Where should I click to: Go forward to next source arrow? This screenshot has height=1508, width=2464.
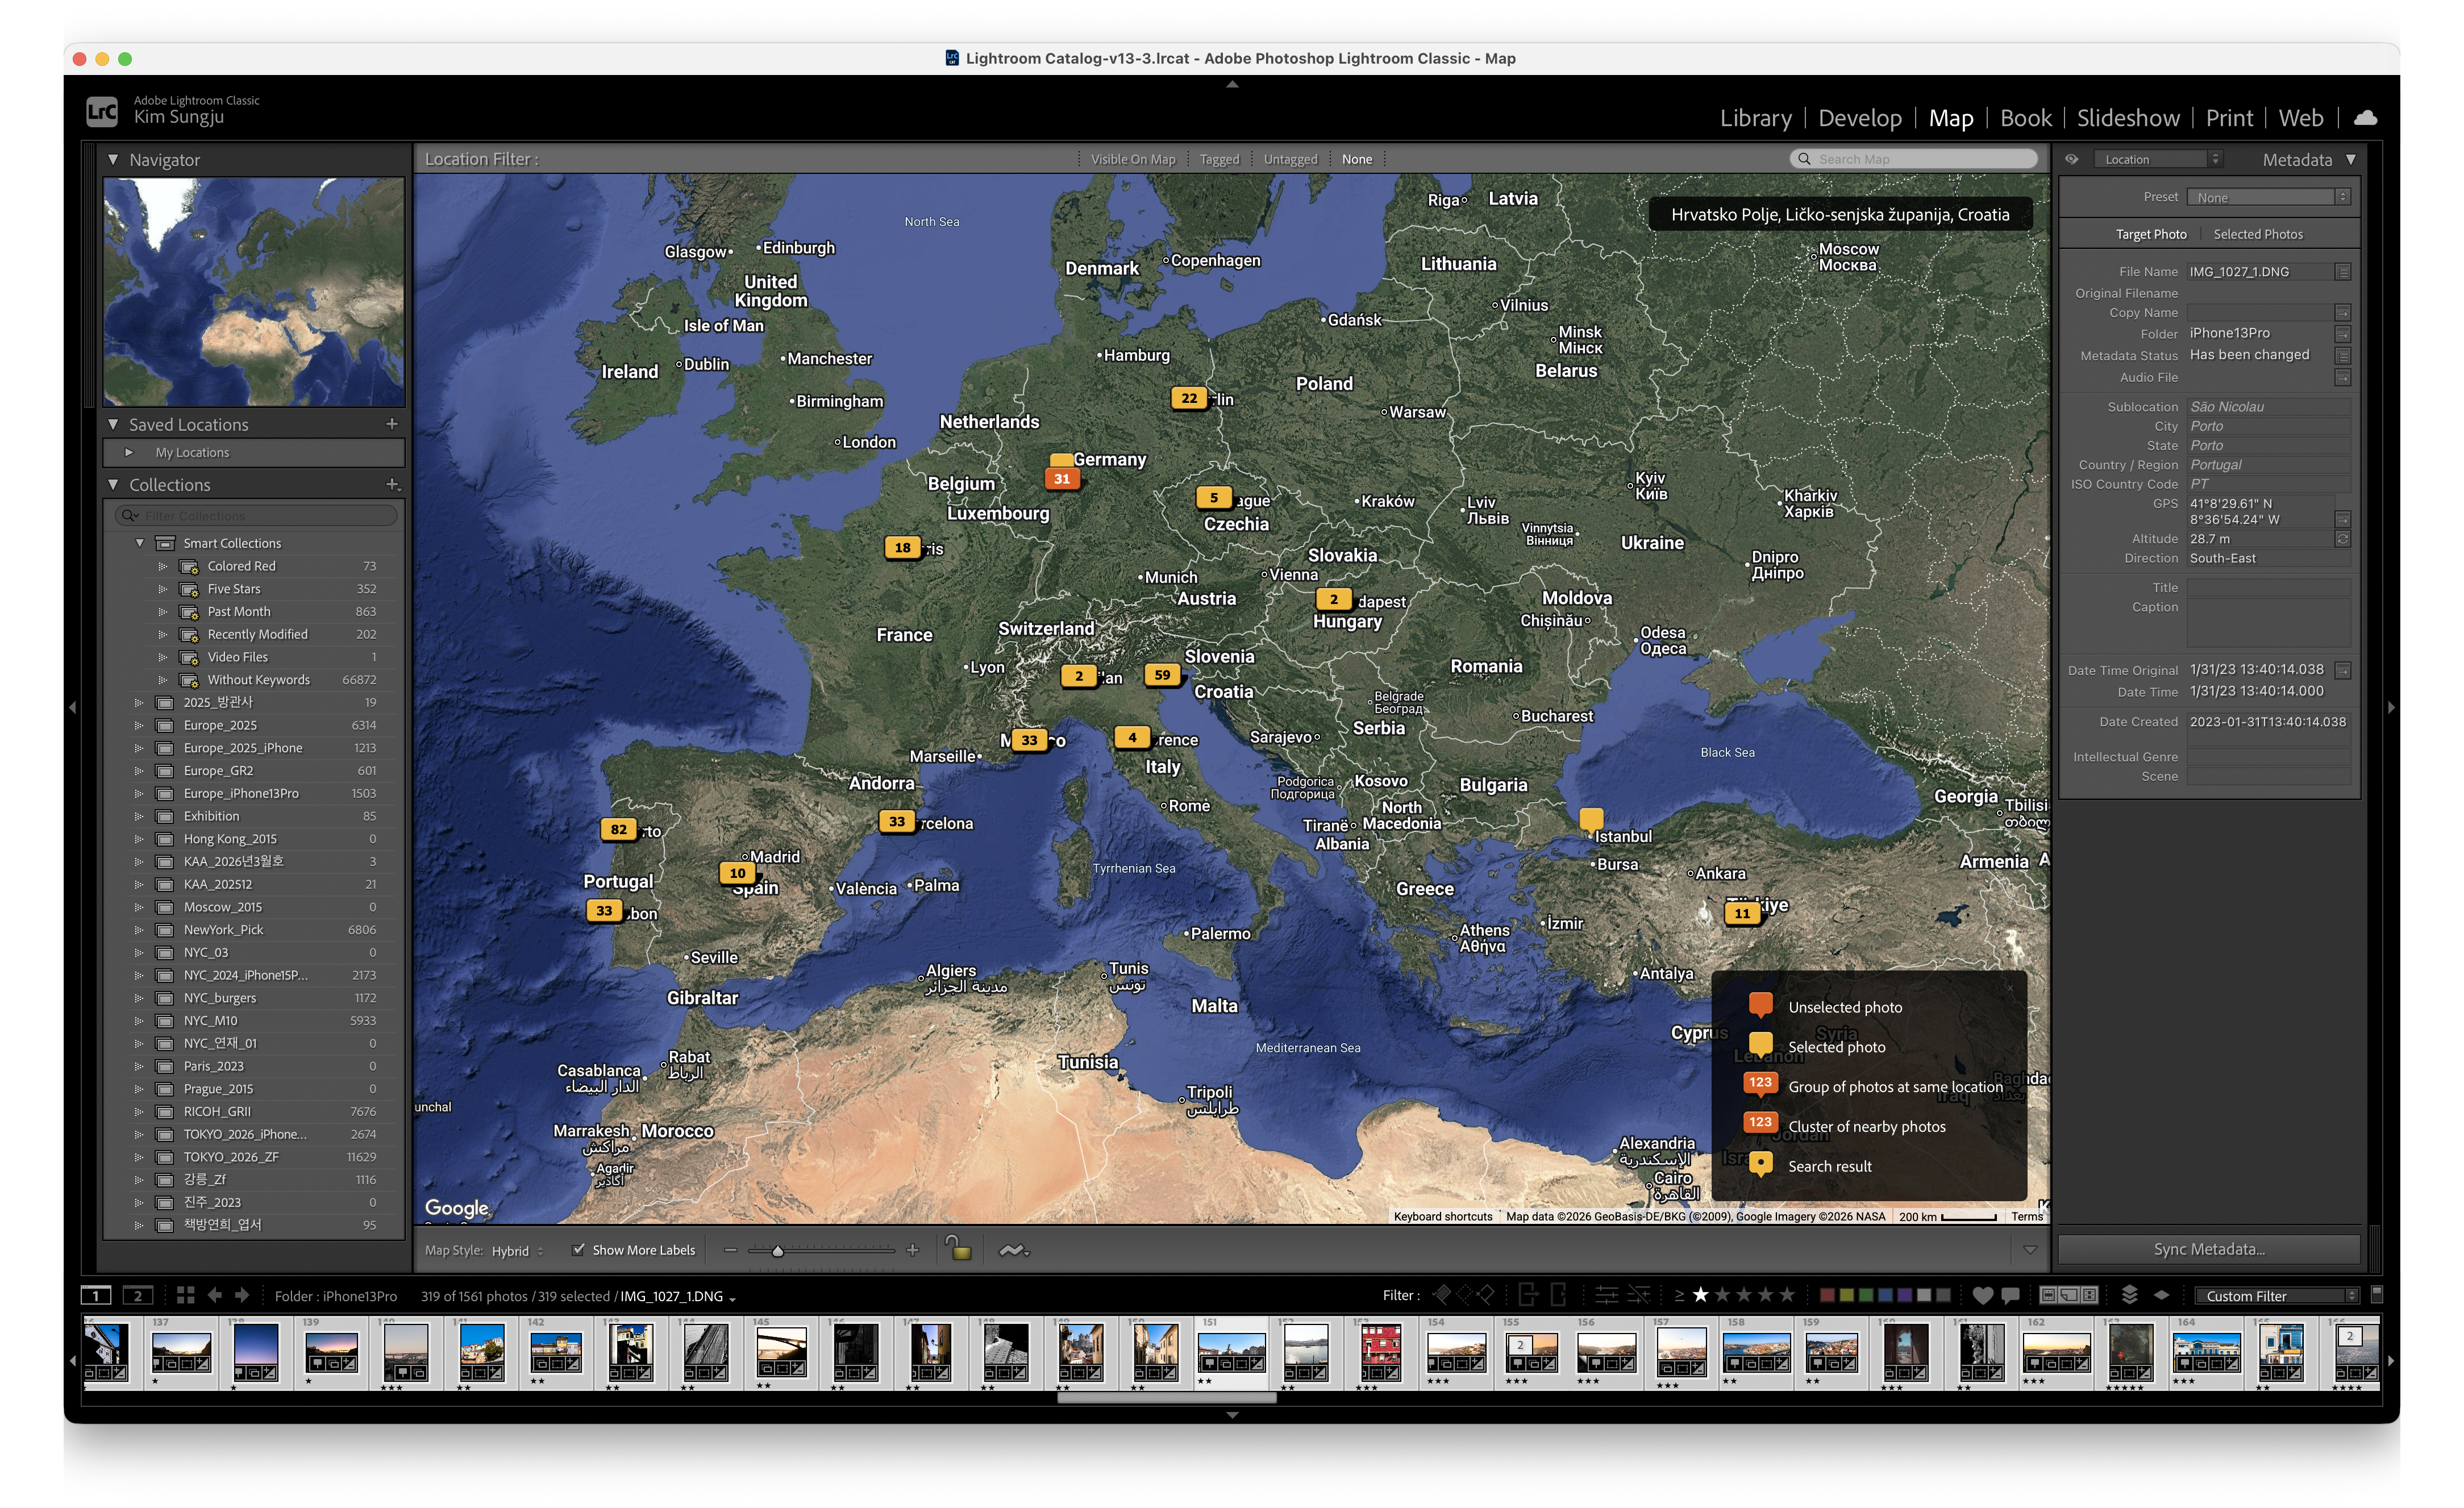[x=242, y=1295]
